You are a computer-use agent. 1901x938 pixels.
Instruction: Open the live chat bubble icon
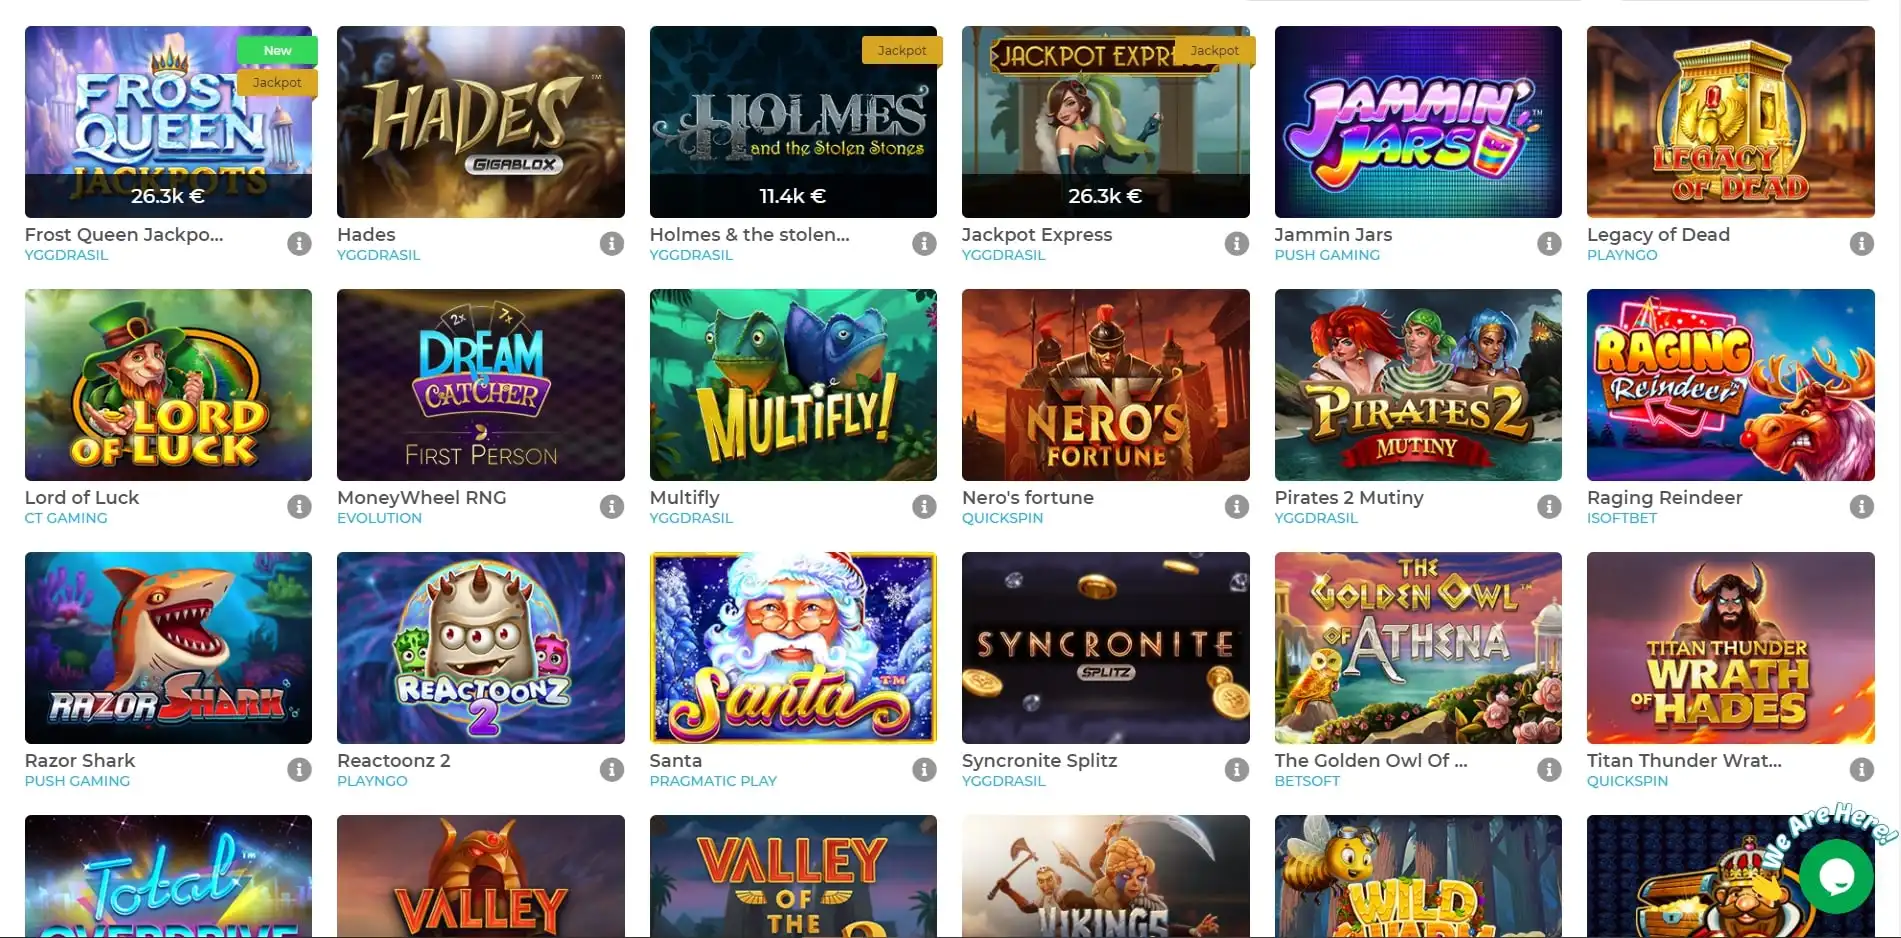click(1837, 876)
